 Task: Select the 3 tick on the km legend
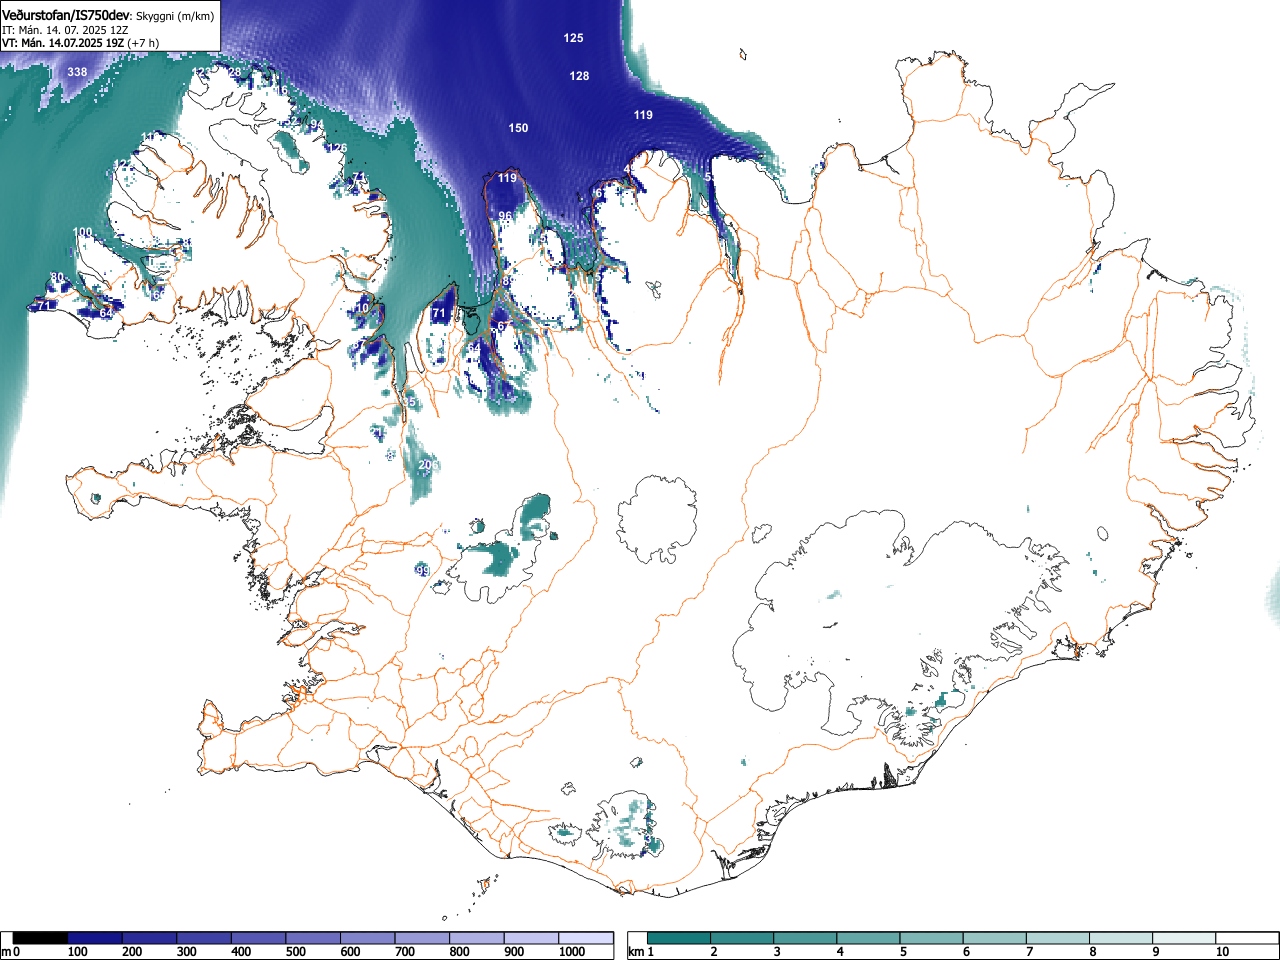tap(777, 952)
